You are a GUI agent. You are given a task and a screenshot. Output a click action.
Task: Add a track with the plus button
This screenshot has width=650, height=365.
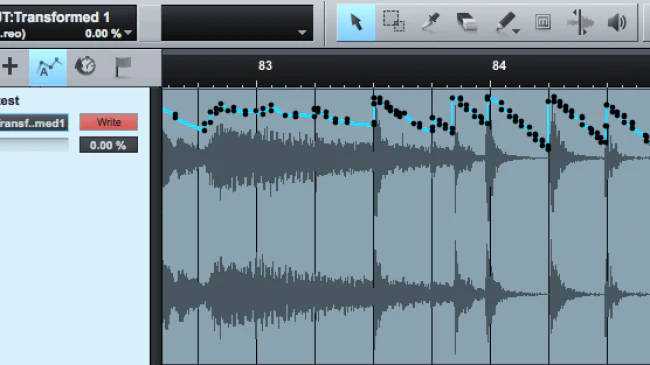10,66
